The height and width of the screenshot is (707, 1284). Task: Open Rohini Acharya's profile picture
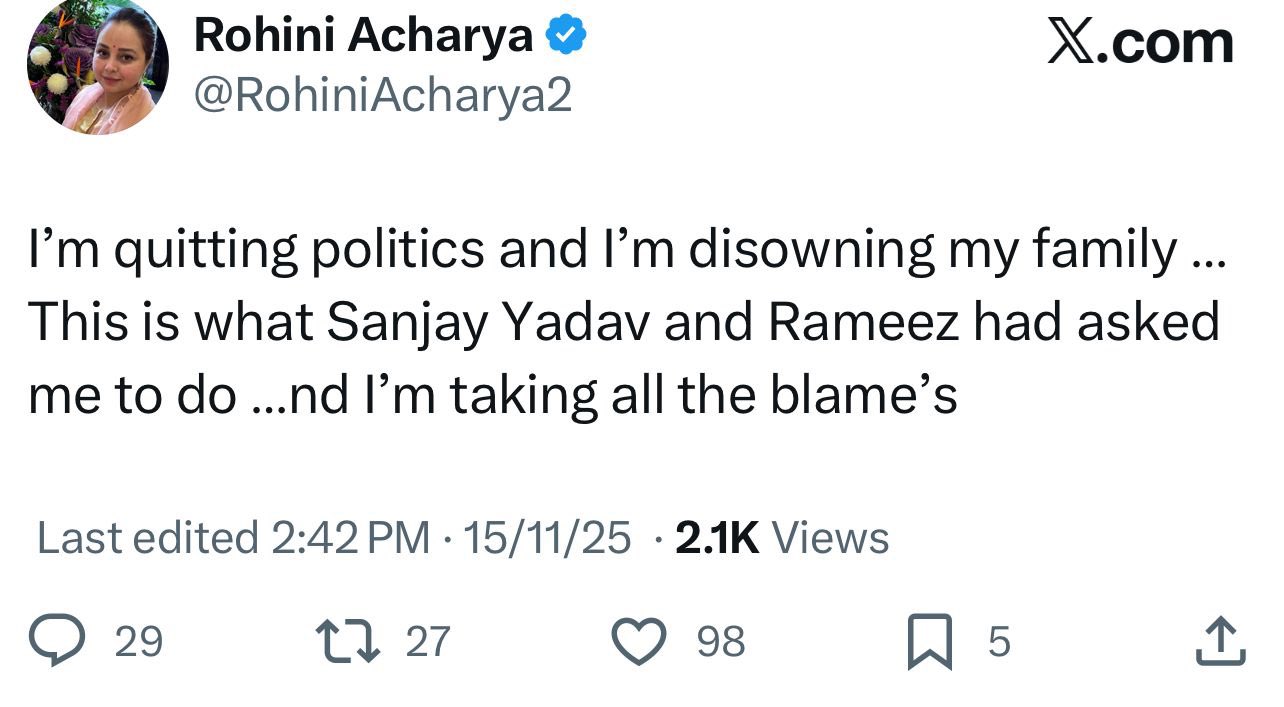pos(98,65)
